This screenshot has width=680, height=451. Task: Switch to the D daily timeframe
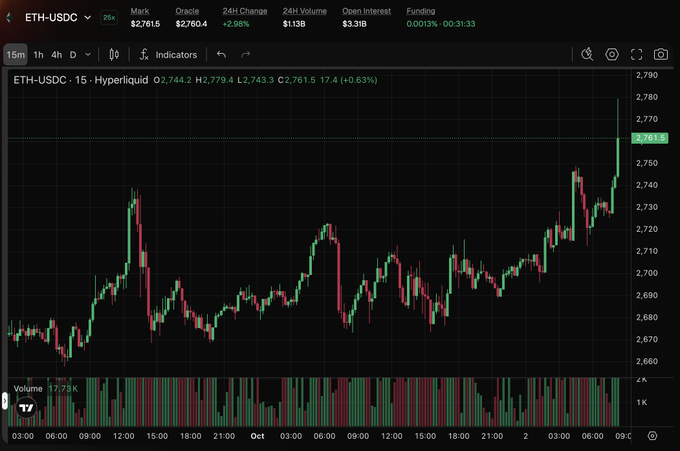coord(73,55)
